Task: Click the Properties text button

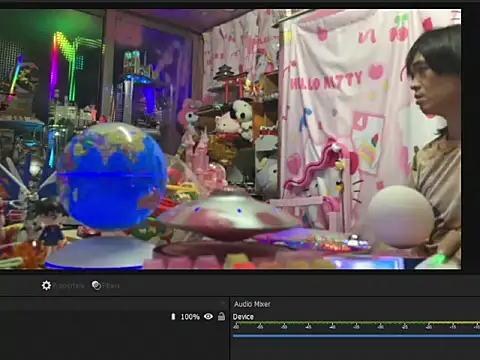Action: point(69,286)
